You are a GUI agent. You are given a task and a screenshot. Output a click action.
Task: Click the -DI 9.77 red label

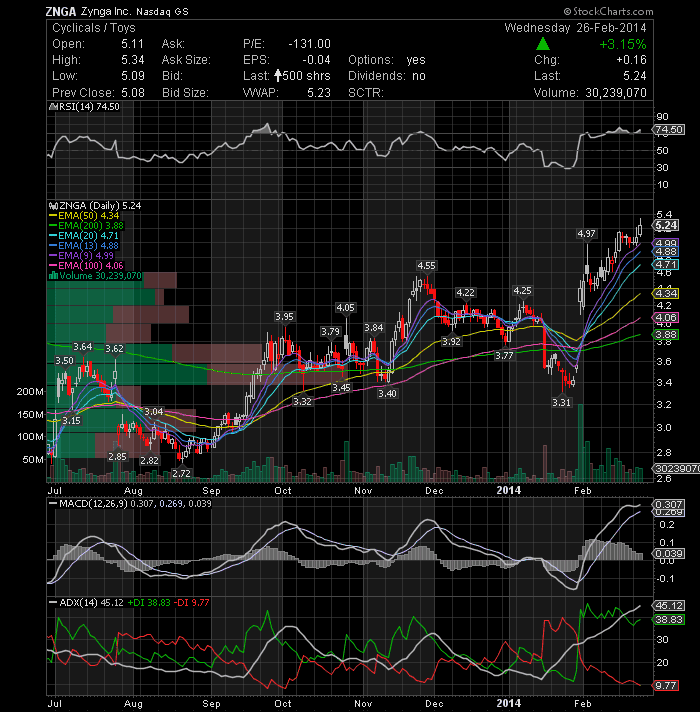coord(191,603)
